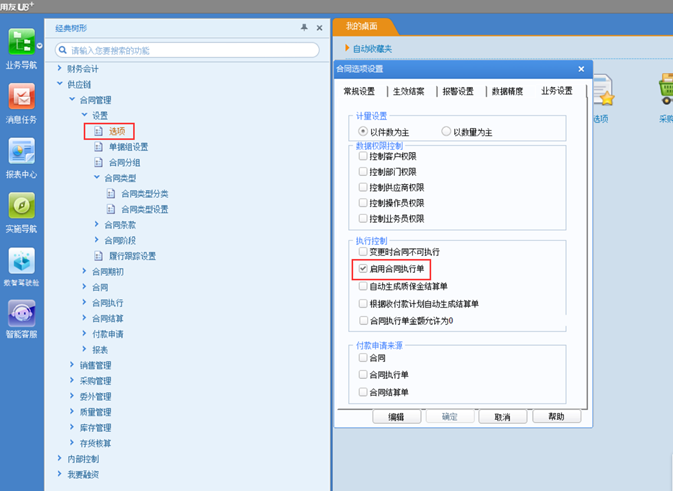Switch to the 生效结案 tab
This screenshot has width=673, height=491.
pos(408,91)
